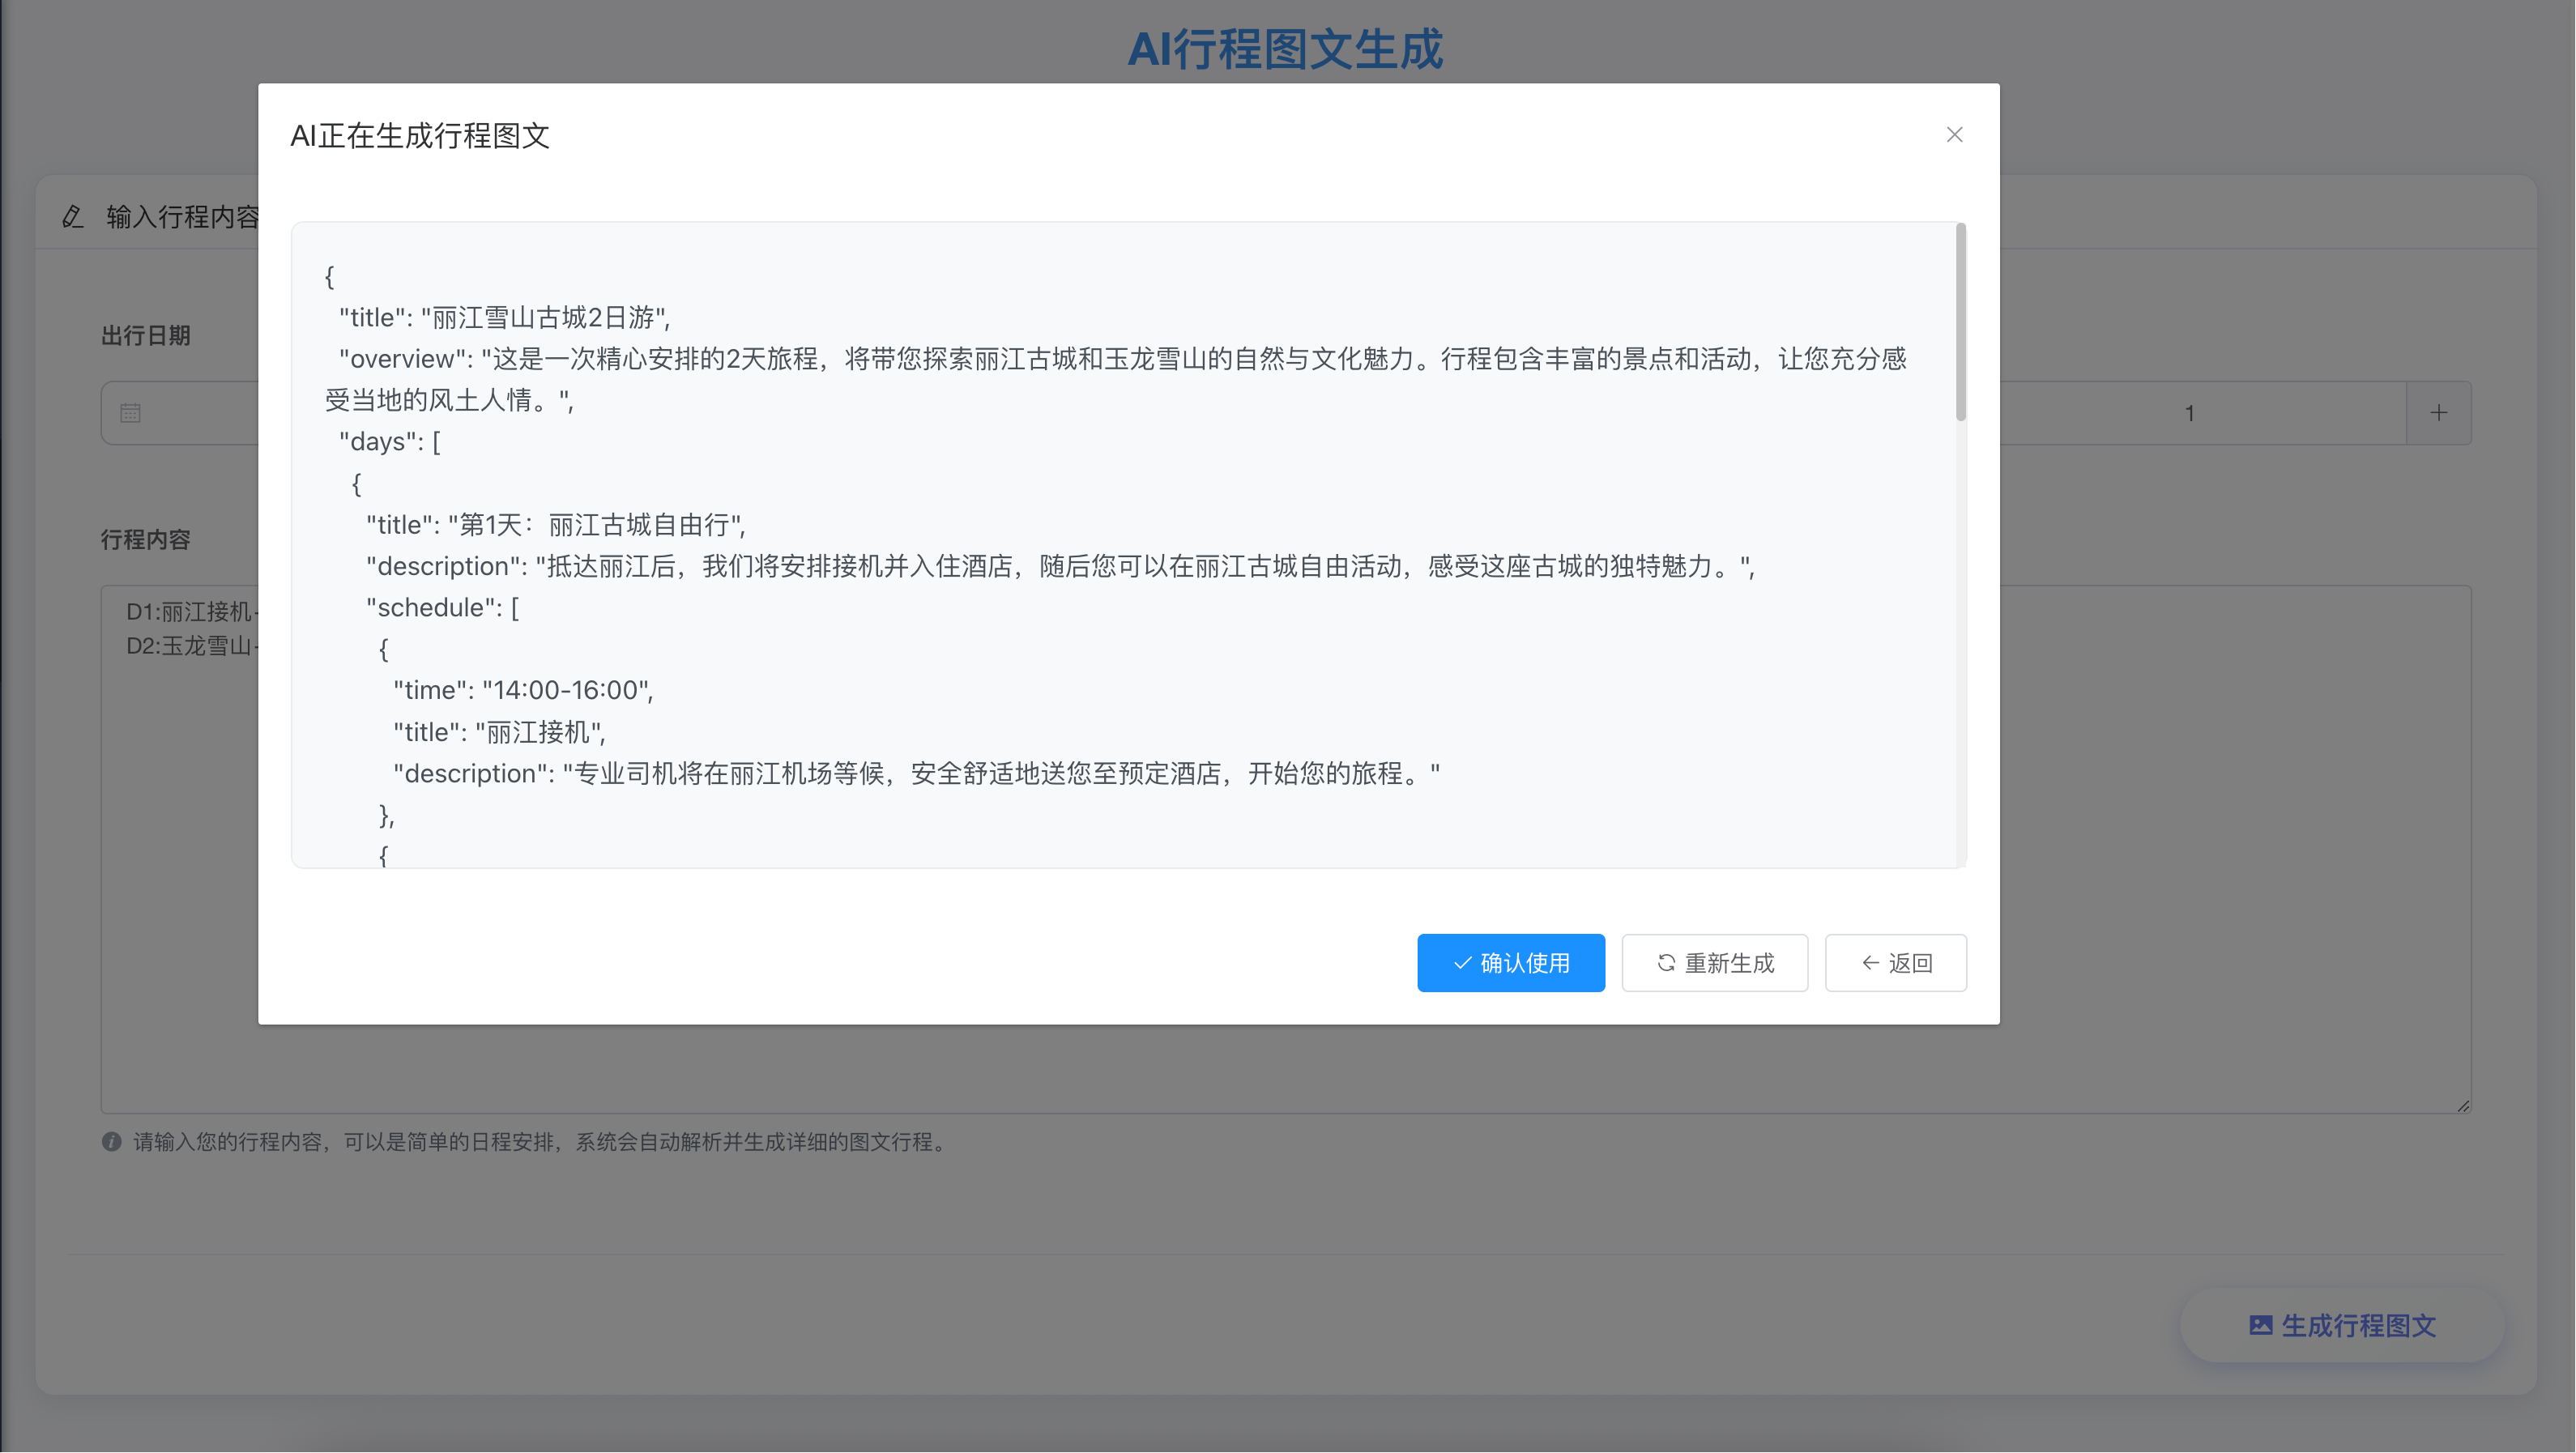Select the number input showing 1

(2190, 412)
